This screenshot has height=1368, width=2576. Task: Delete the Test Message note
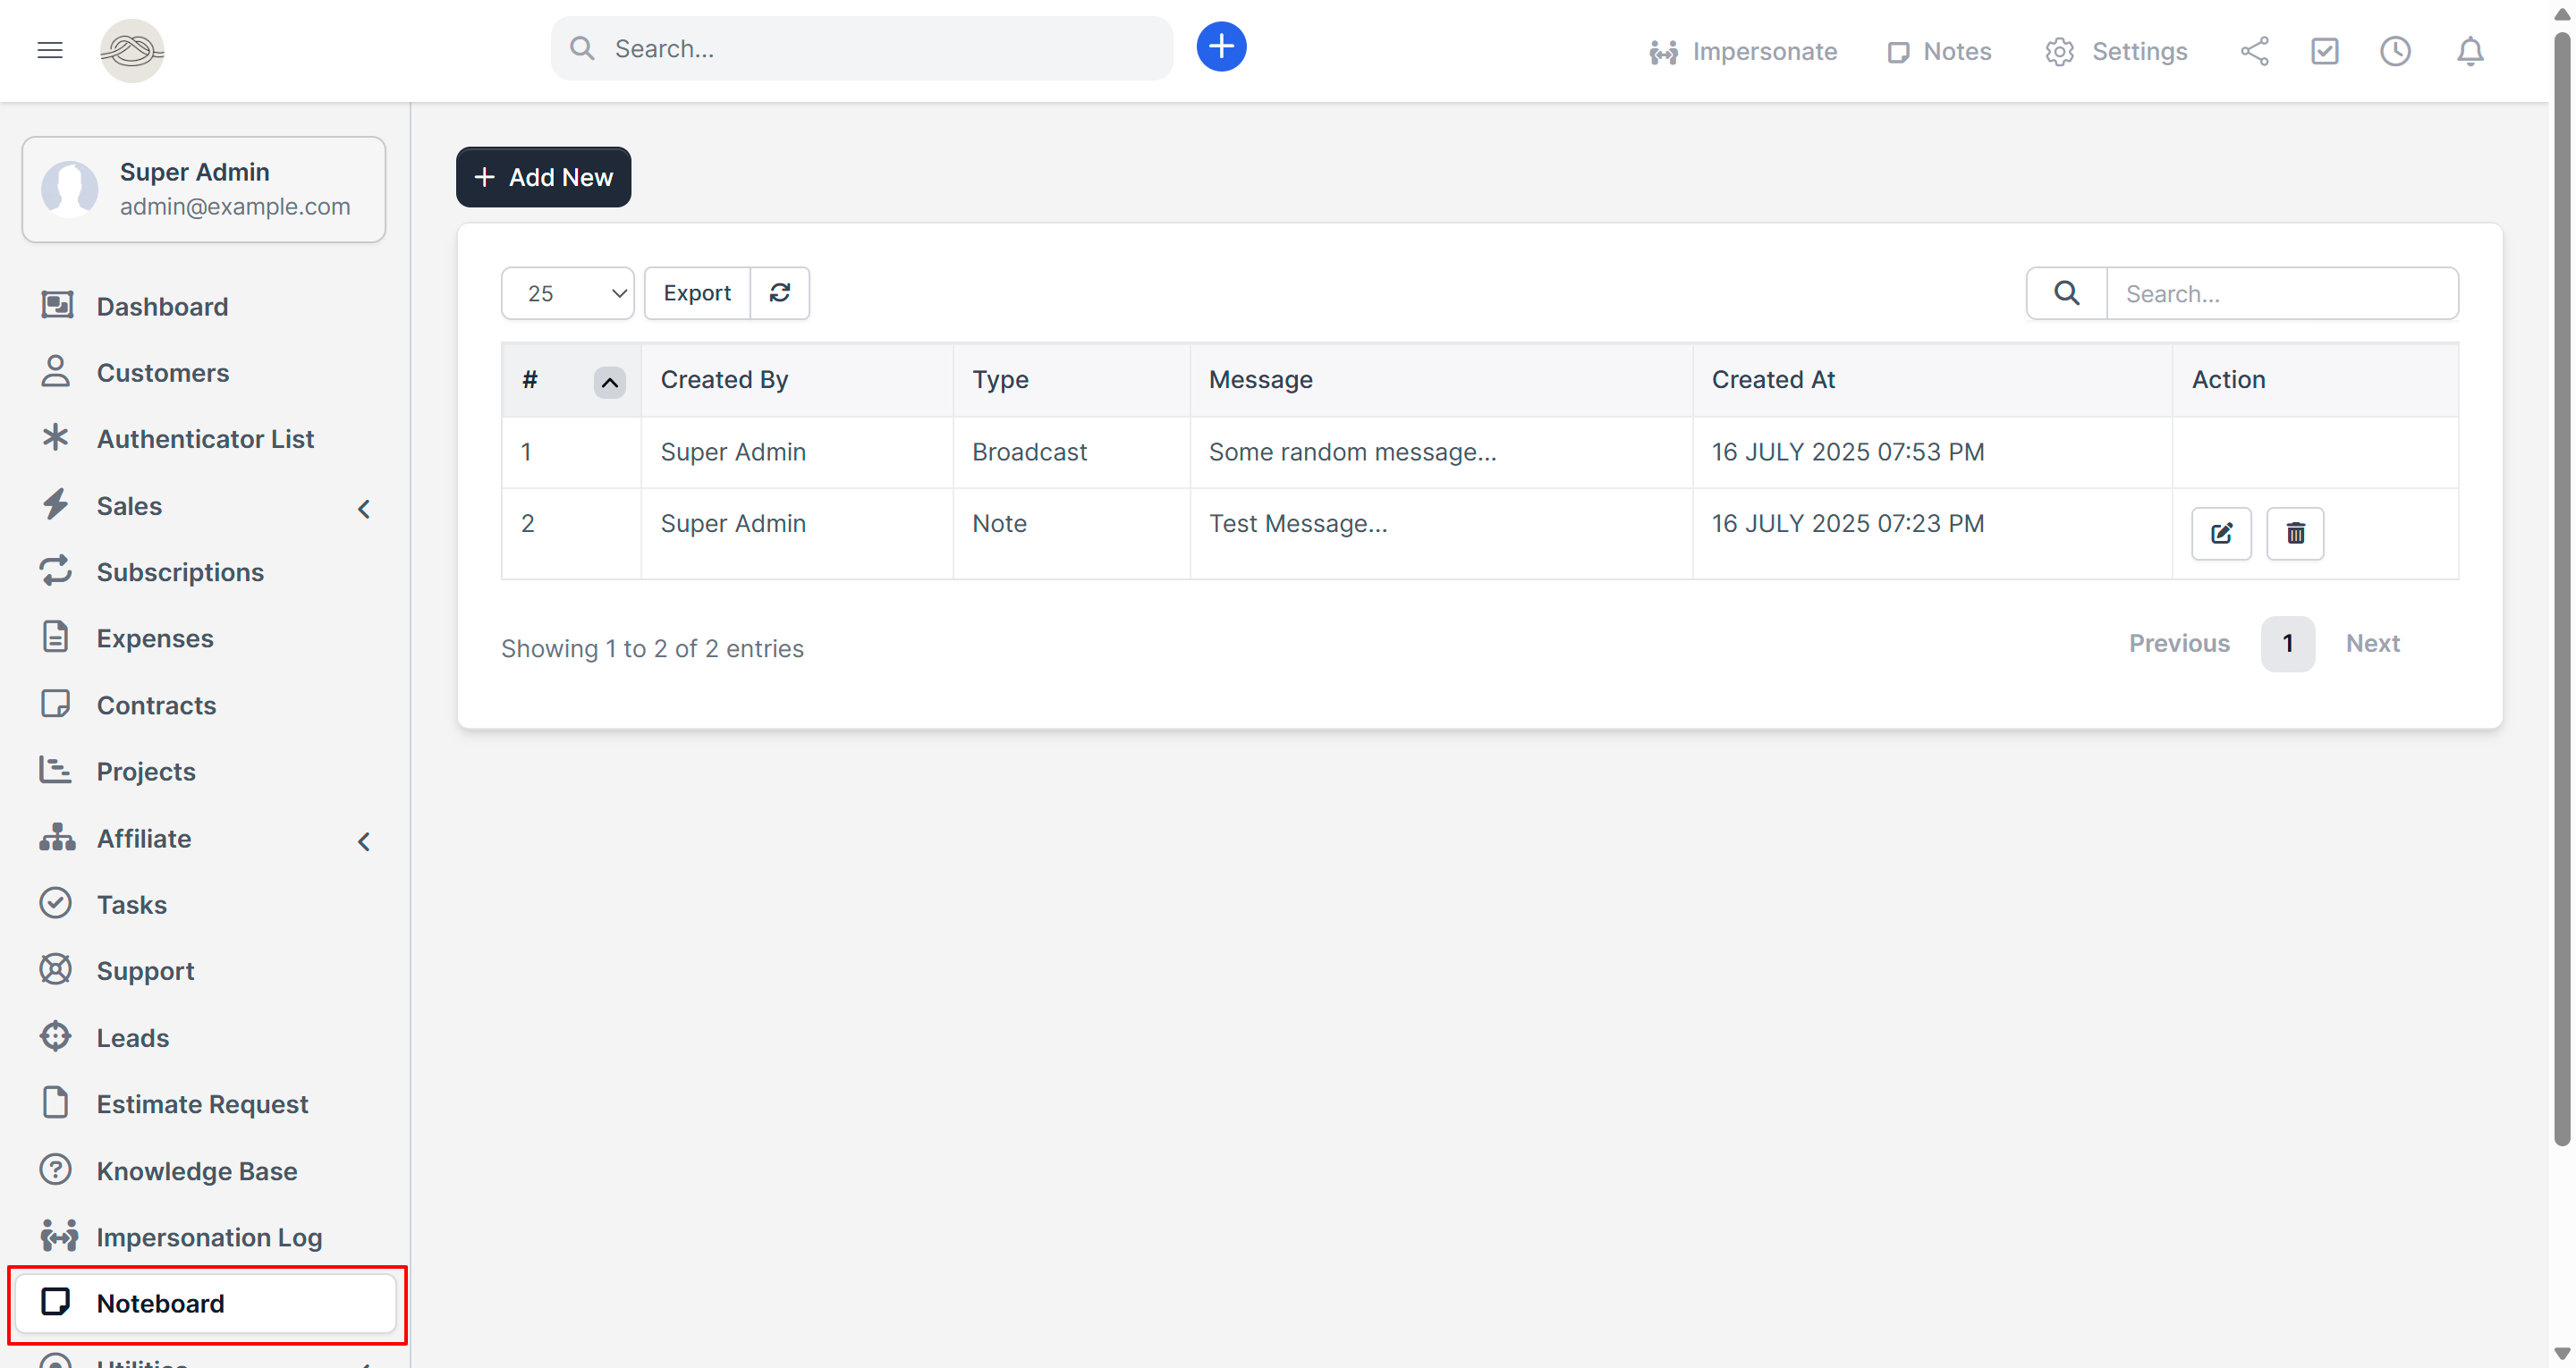pyautogui.click(x=2295, y=533)
